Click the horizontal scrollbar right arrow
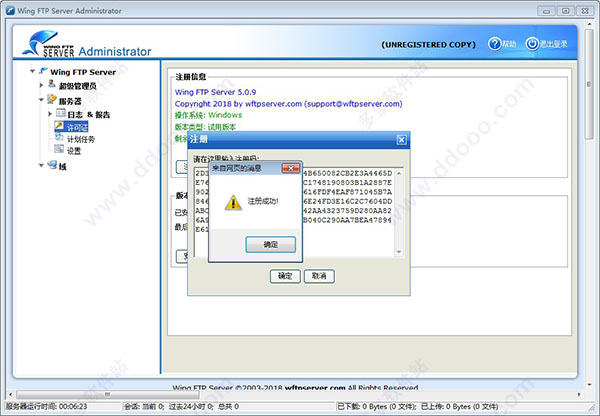600x416 pixels. click(579, 394)
